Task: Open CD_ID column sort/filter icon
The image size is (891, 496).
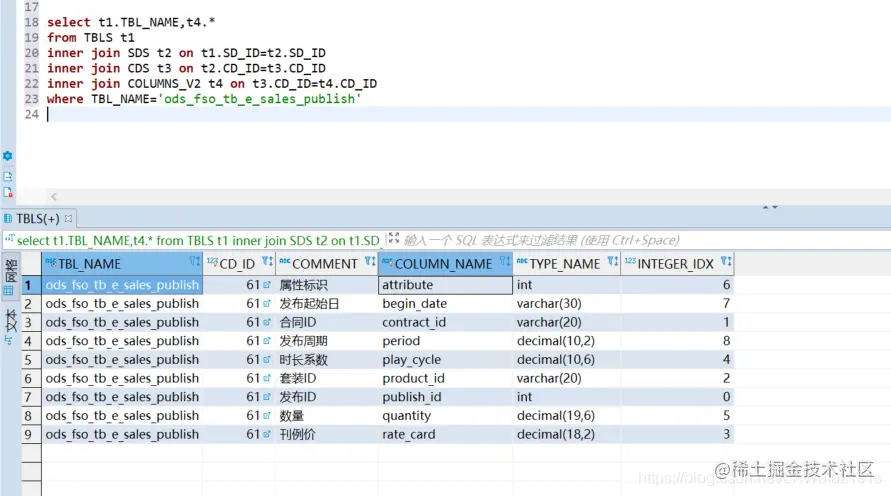Action: (x=267, y=261)
